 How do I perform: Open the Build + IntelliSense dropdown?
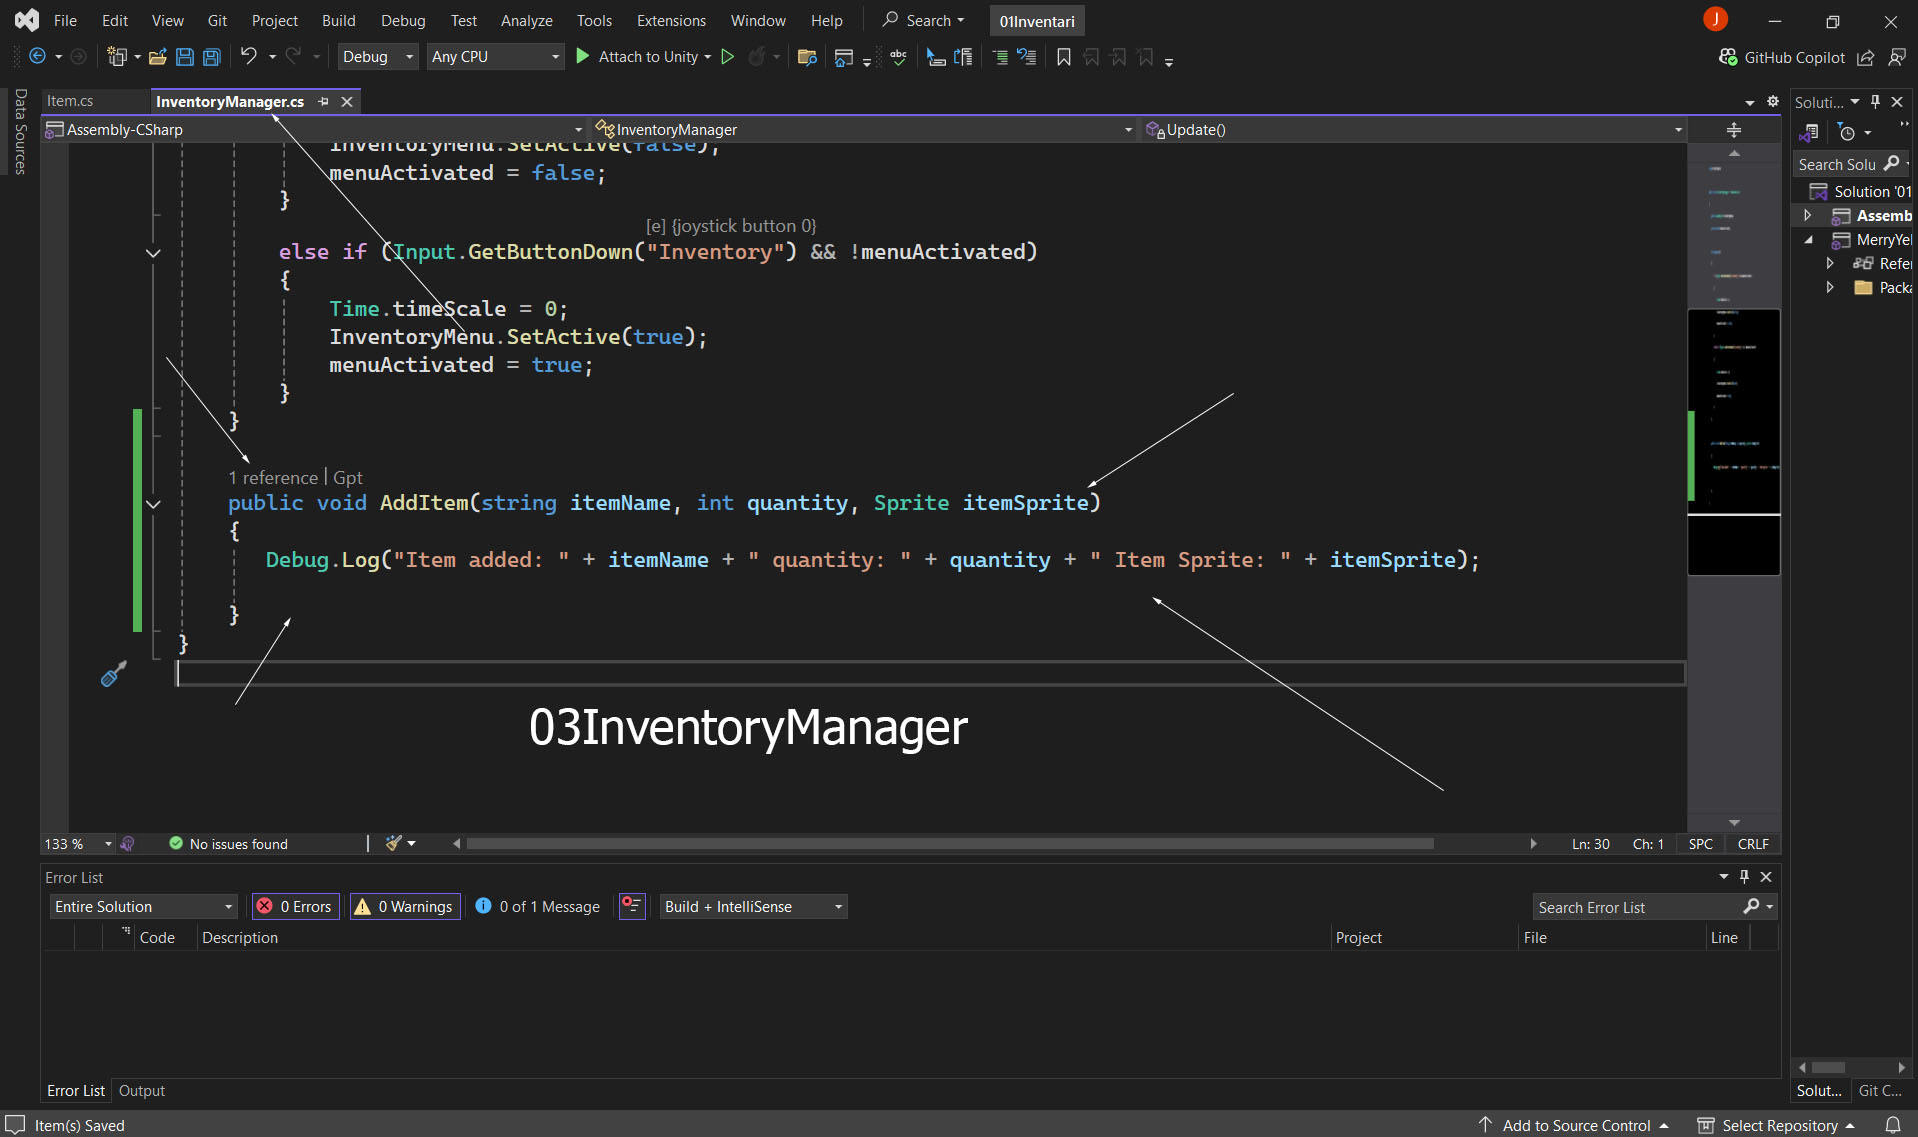[753, 906]
